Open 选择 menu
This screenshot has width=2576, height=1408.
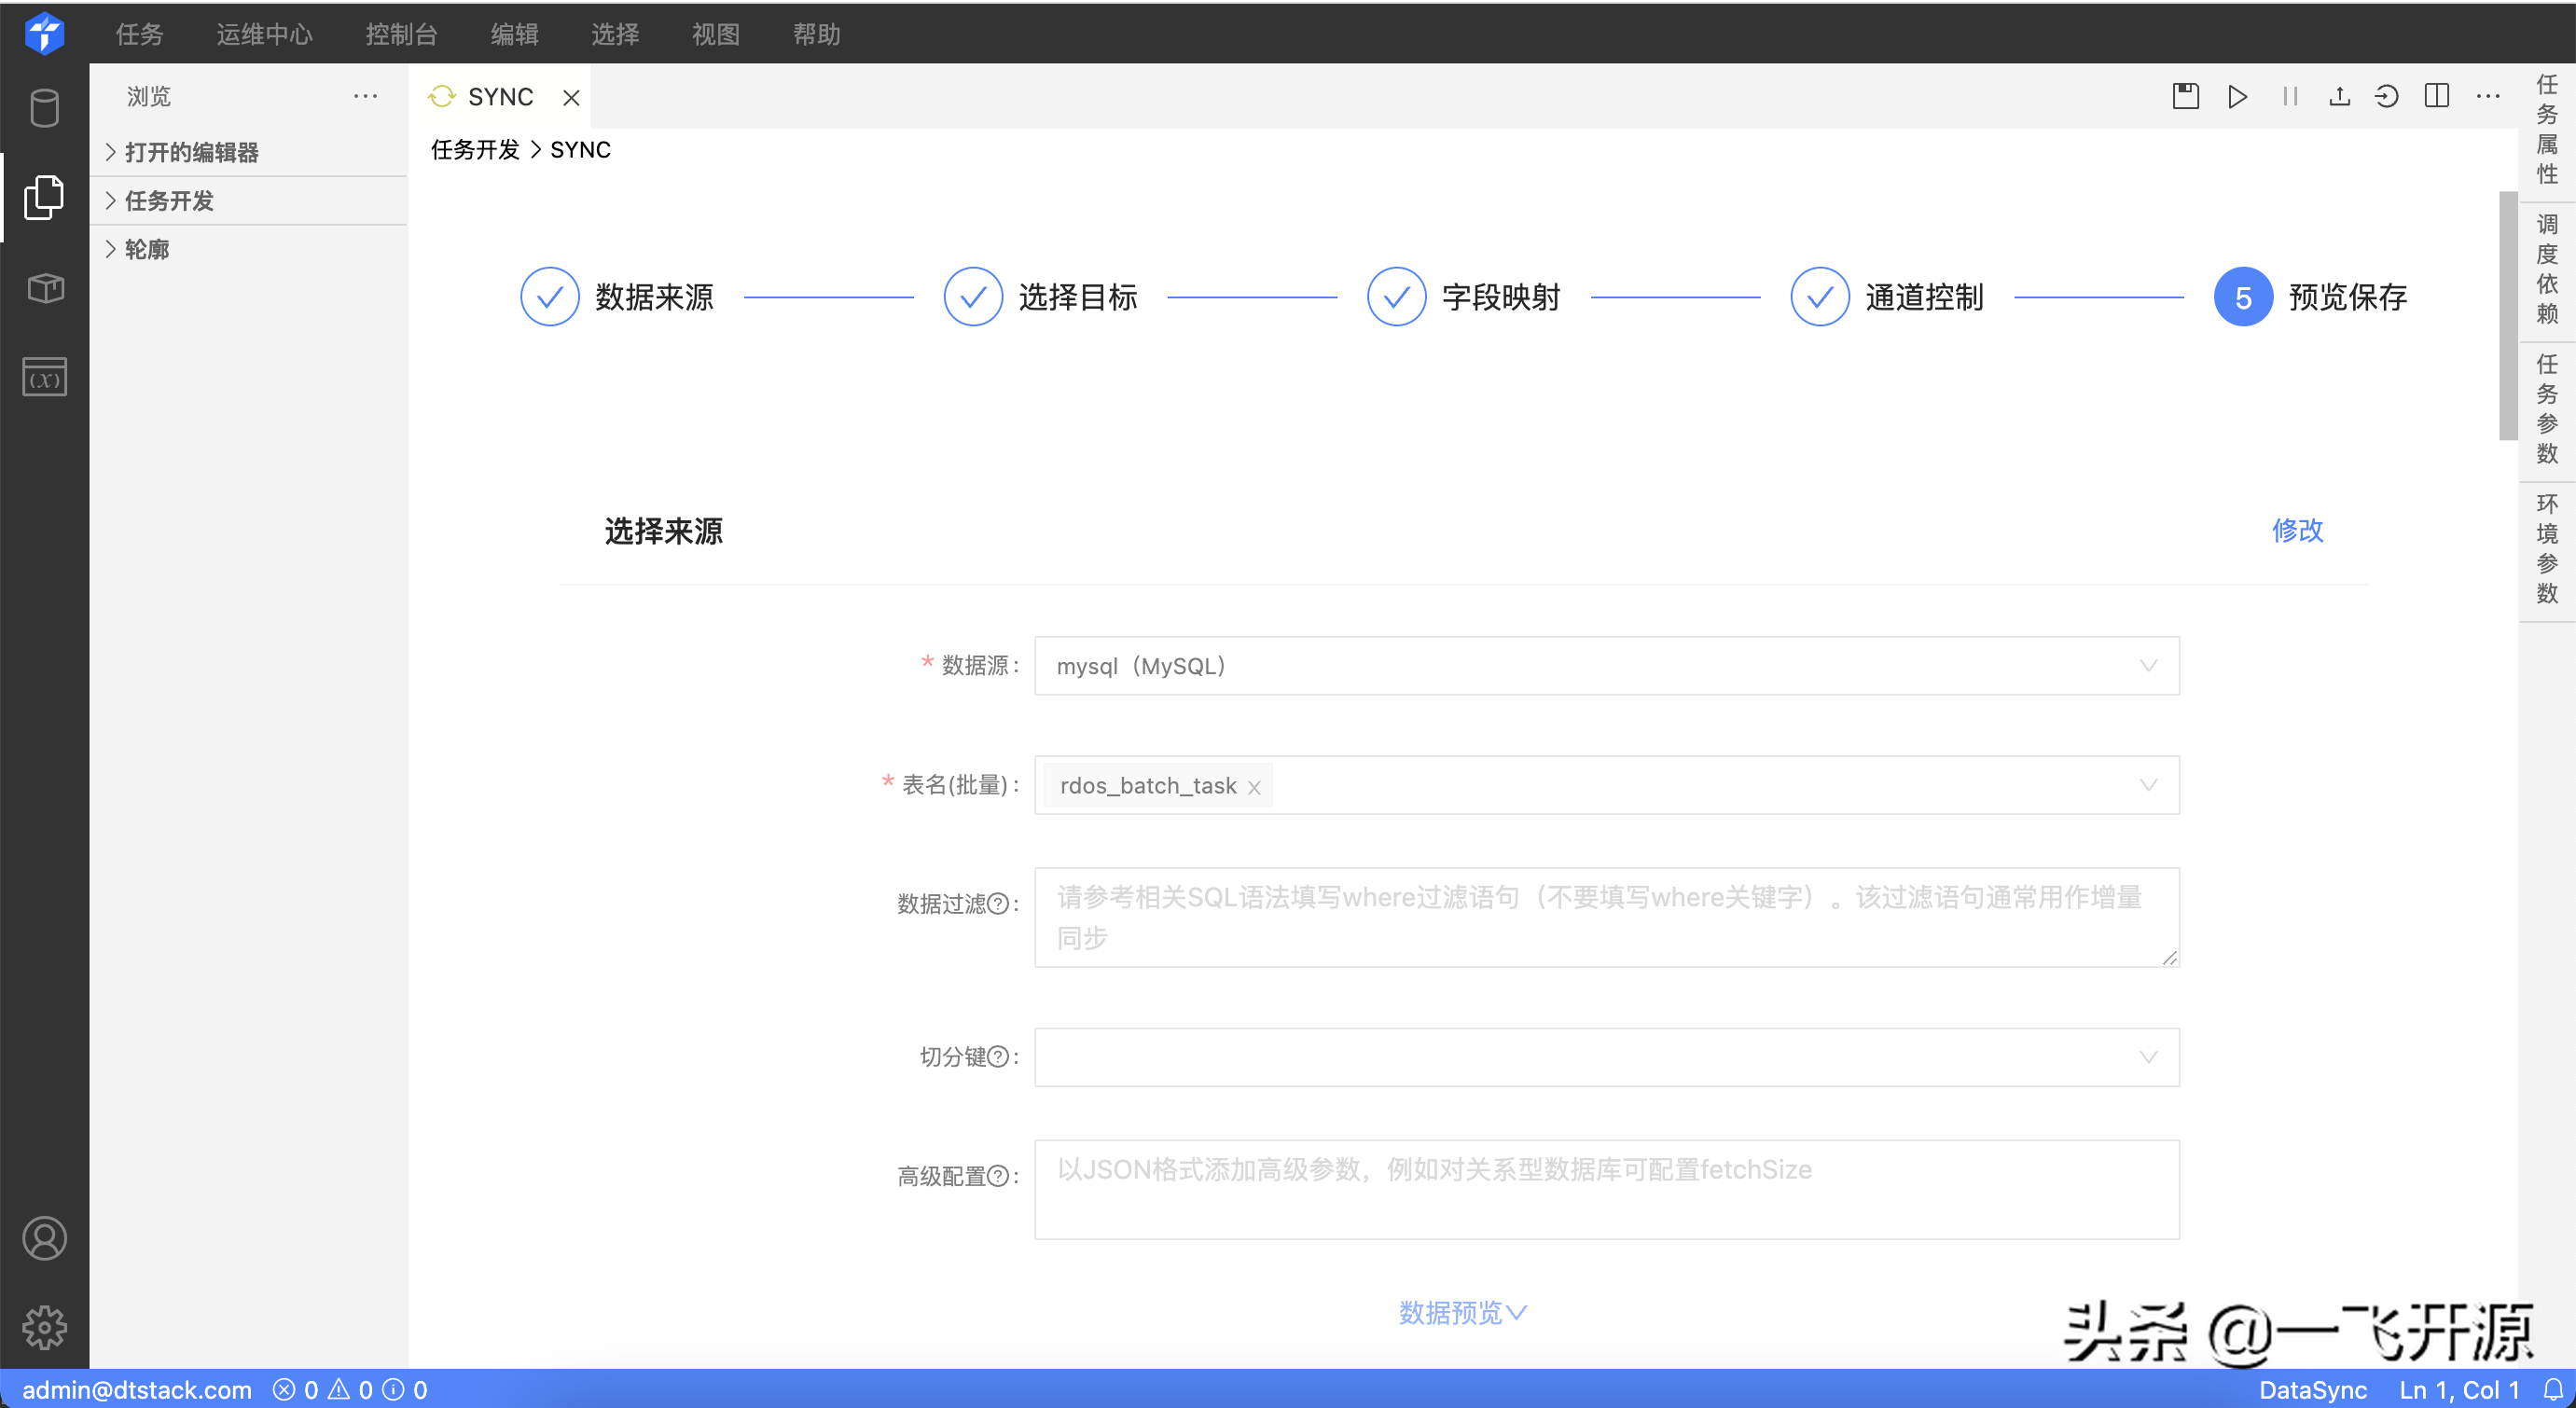click(x=614, y=34)
